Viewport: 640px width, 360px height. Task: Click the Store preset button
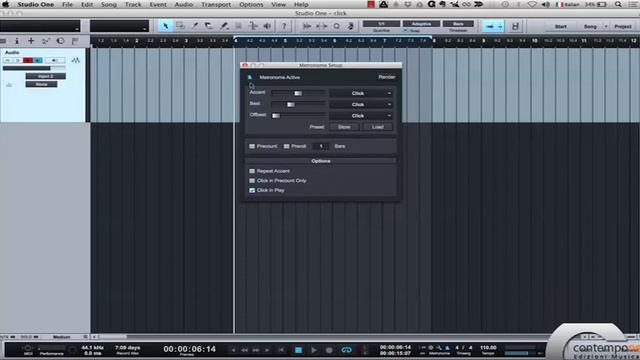click(x=344, y=127)
